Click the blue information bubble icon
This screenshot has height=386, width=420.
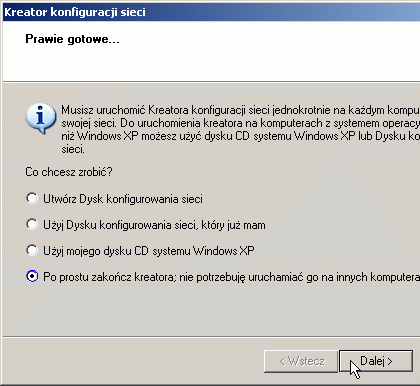(40, 118)
